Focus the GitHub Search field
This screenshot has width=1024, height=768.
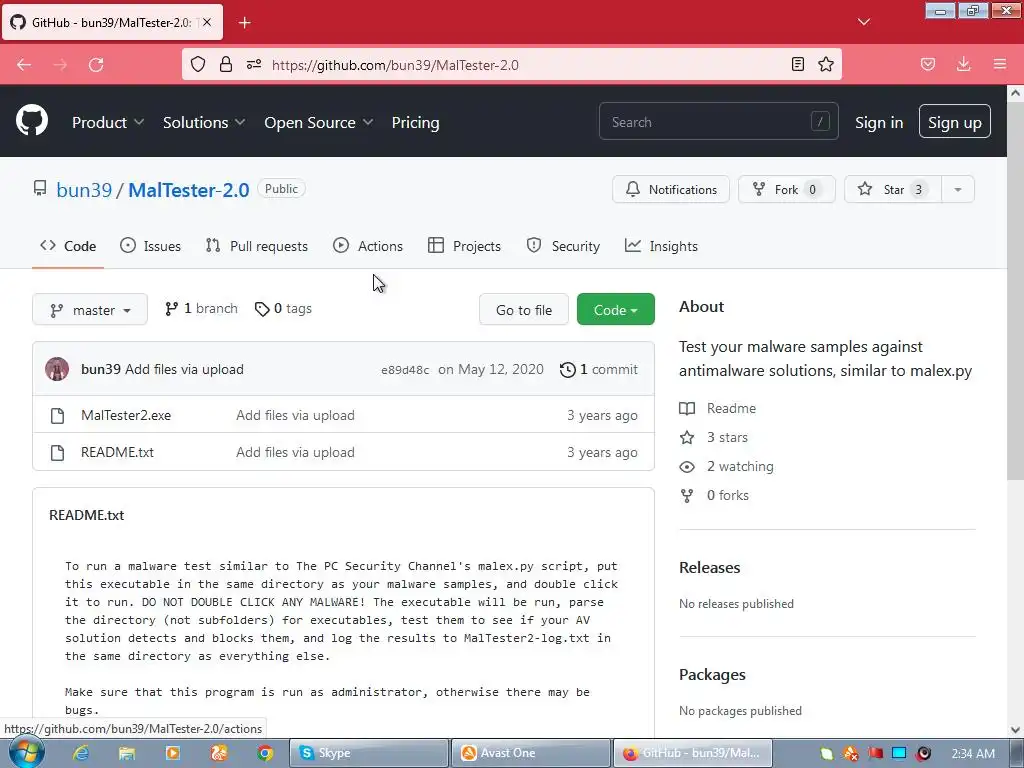coord(718,121)
